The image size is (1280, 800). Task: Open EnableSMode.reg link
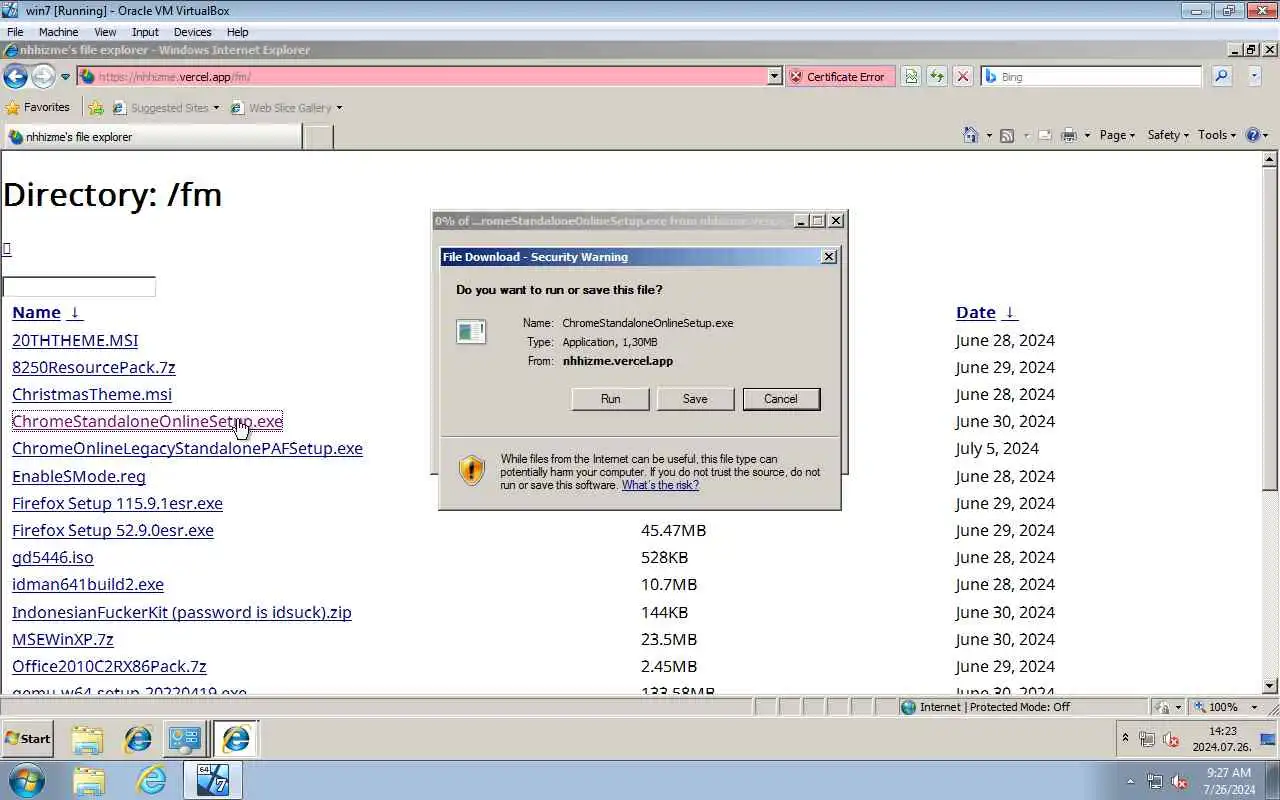79,476
